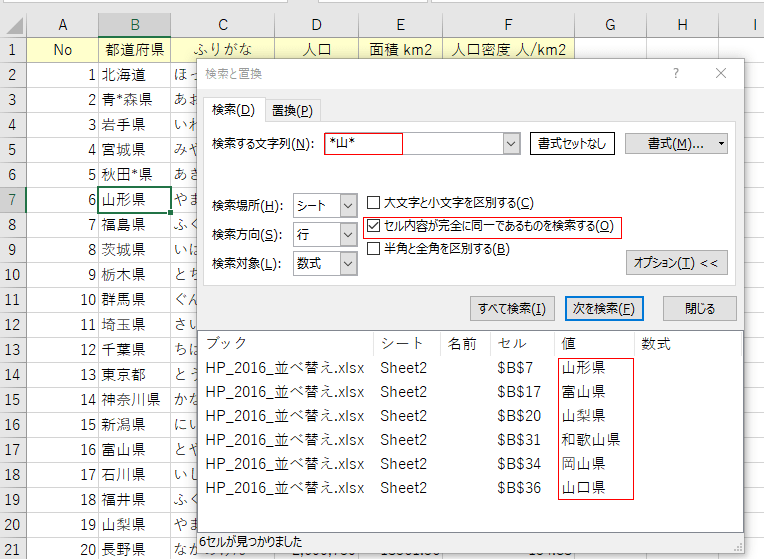
Task: Click the cell 長野県
Action: click(135, 549)
